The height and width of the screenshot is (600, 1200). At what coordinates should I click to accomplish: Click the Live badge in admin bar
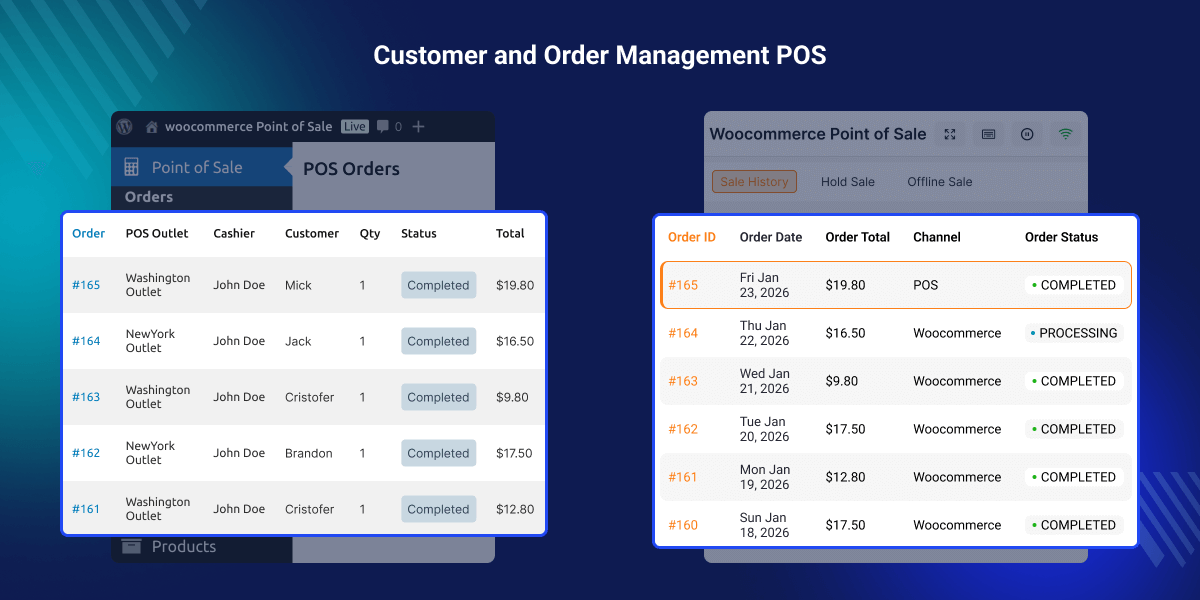(354, 127)
